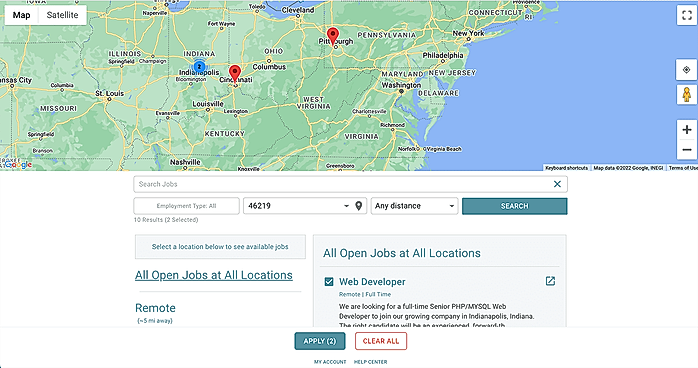Click the red Cincinnati map pin
The image size is (698, 368).
(235, 73)
